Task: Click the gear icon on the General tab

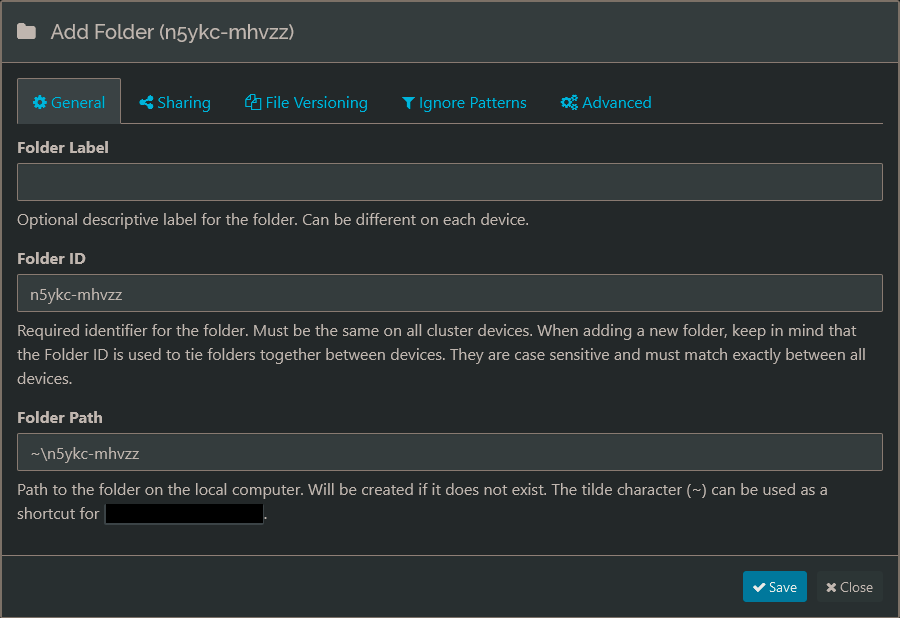Action: pyautogui.click(x=40, y=102)
